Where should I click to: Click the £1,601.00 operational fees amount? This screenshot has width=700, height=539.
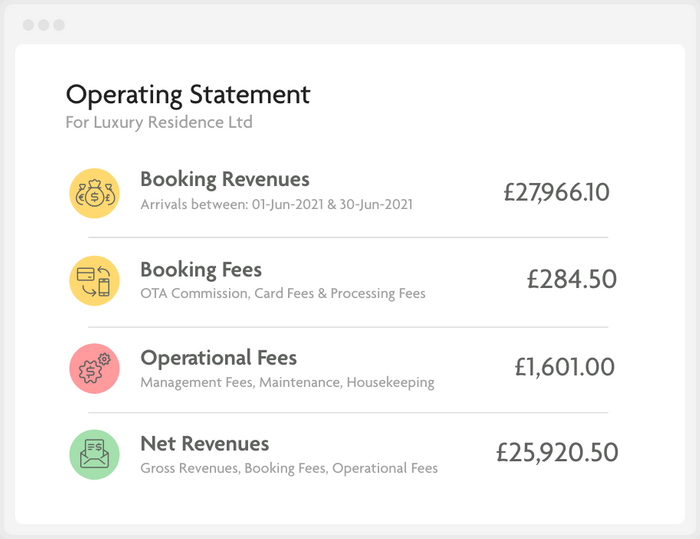(564, 367)
